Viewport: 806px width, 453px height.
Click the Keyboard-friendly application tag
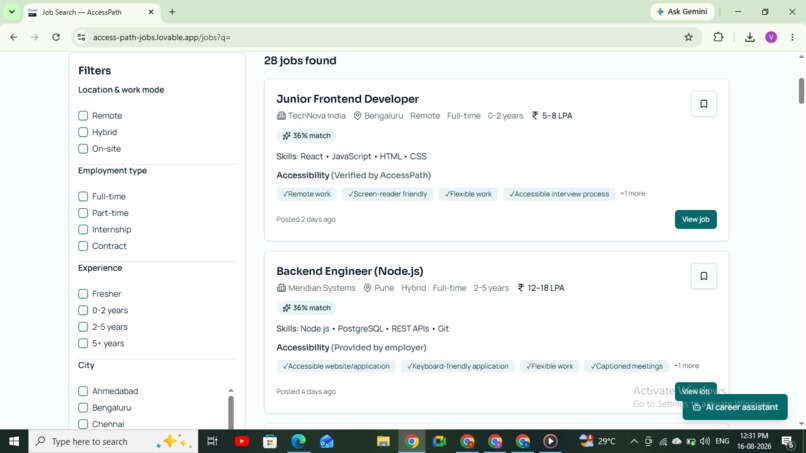click(x=457, y=366)
